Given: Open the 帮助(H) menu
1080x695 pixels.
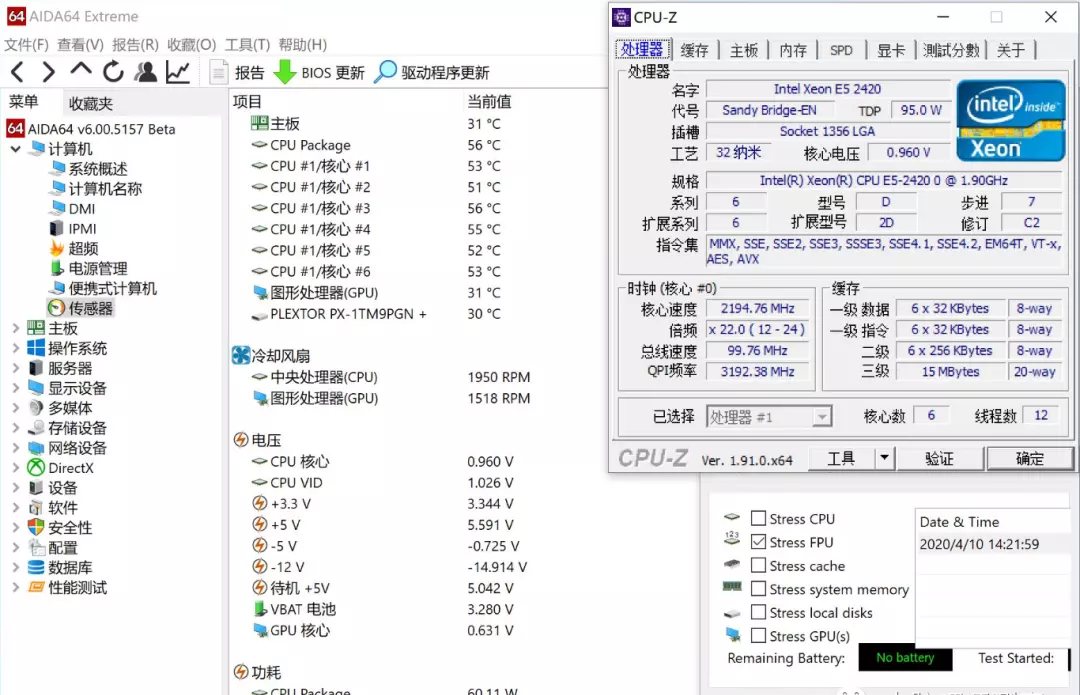Looking at the screenshot, I should point(302,45).
